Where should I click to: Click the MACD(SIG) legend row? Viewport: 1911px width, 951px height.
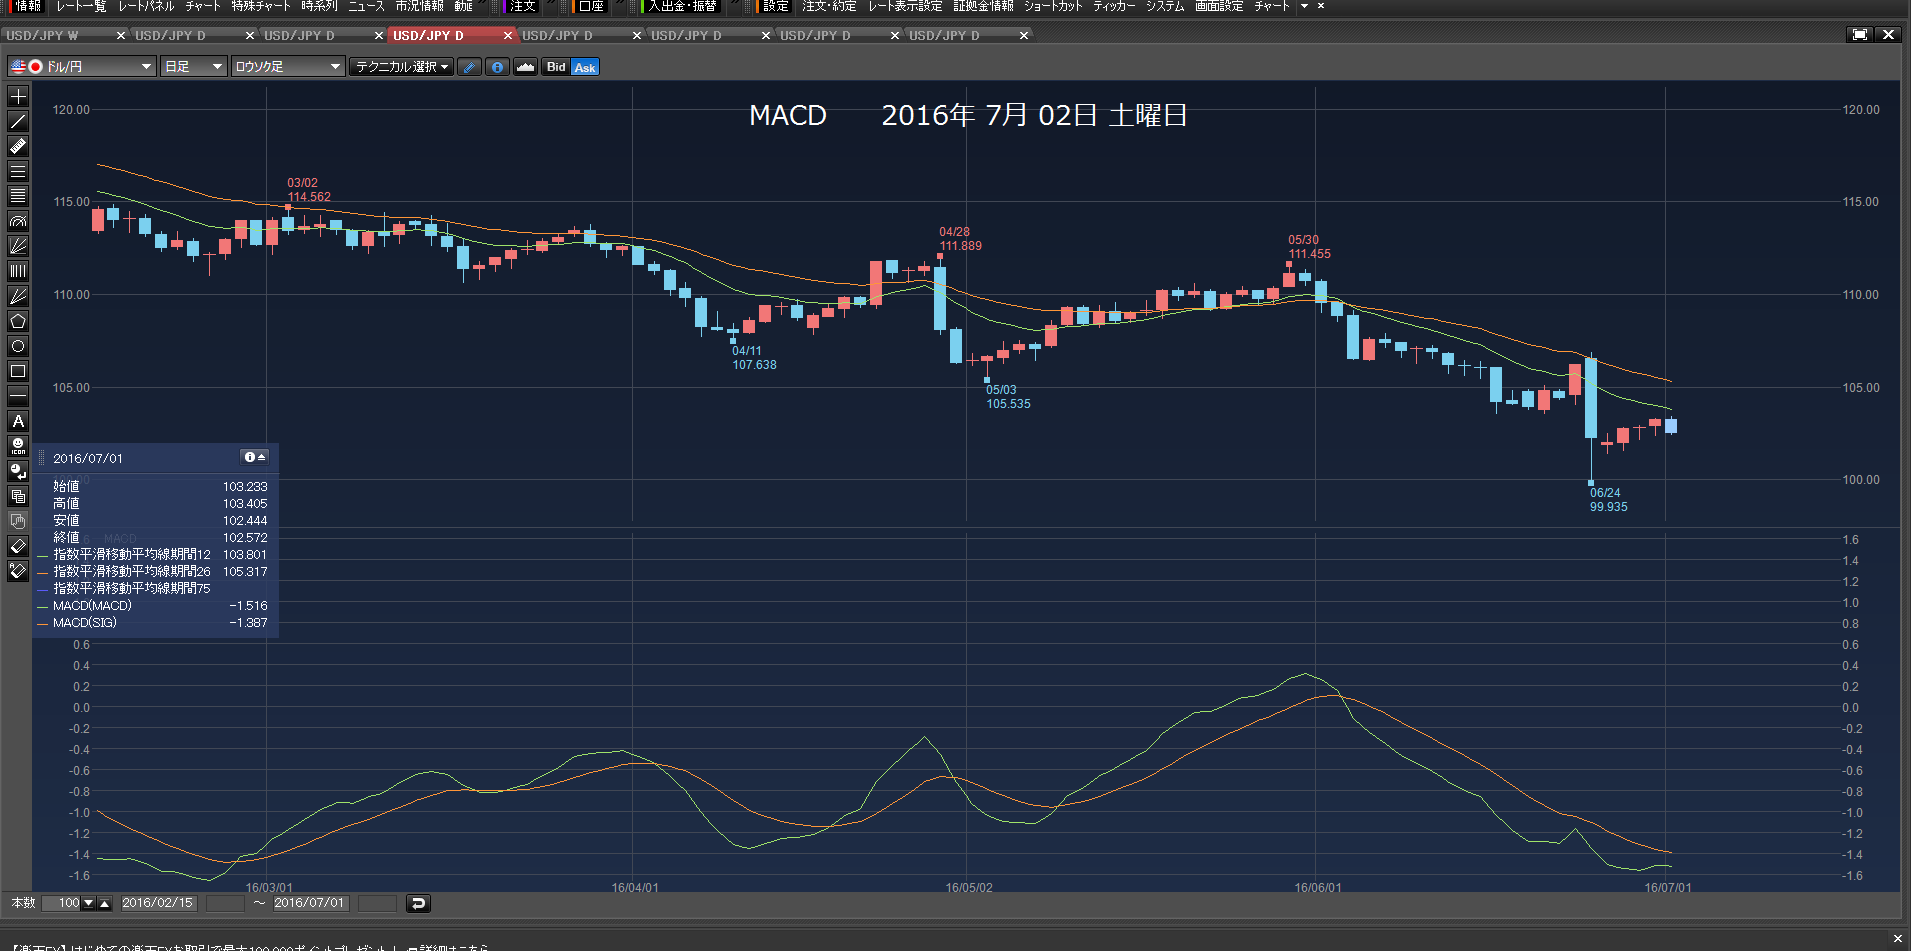tap(152, 623)
